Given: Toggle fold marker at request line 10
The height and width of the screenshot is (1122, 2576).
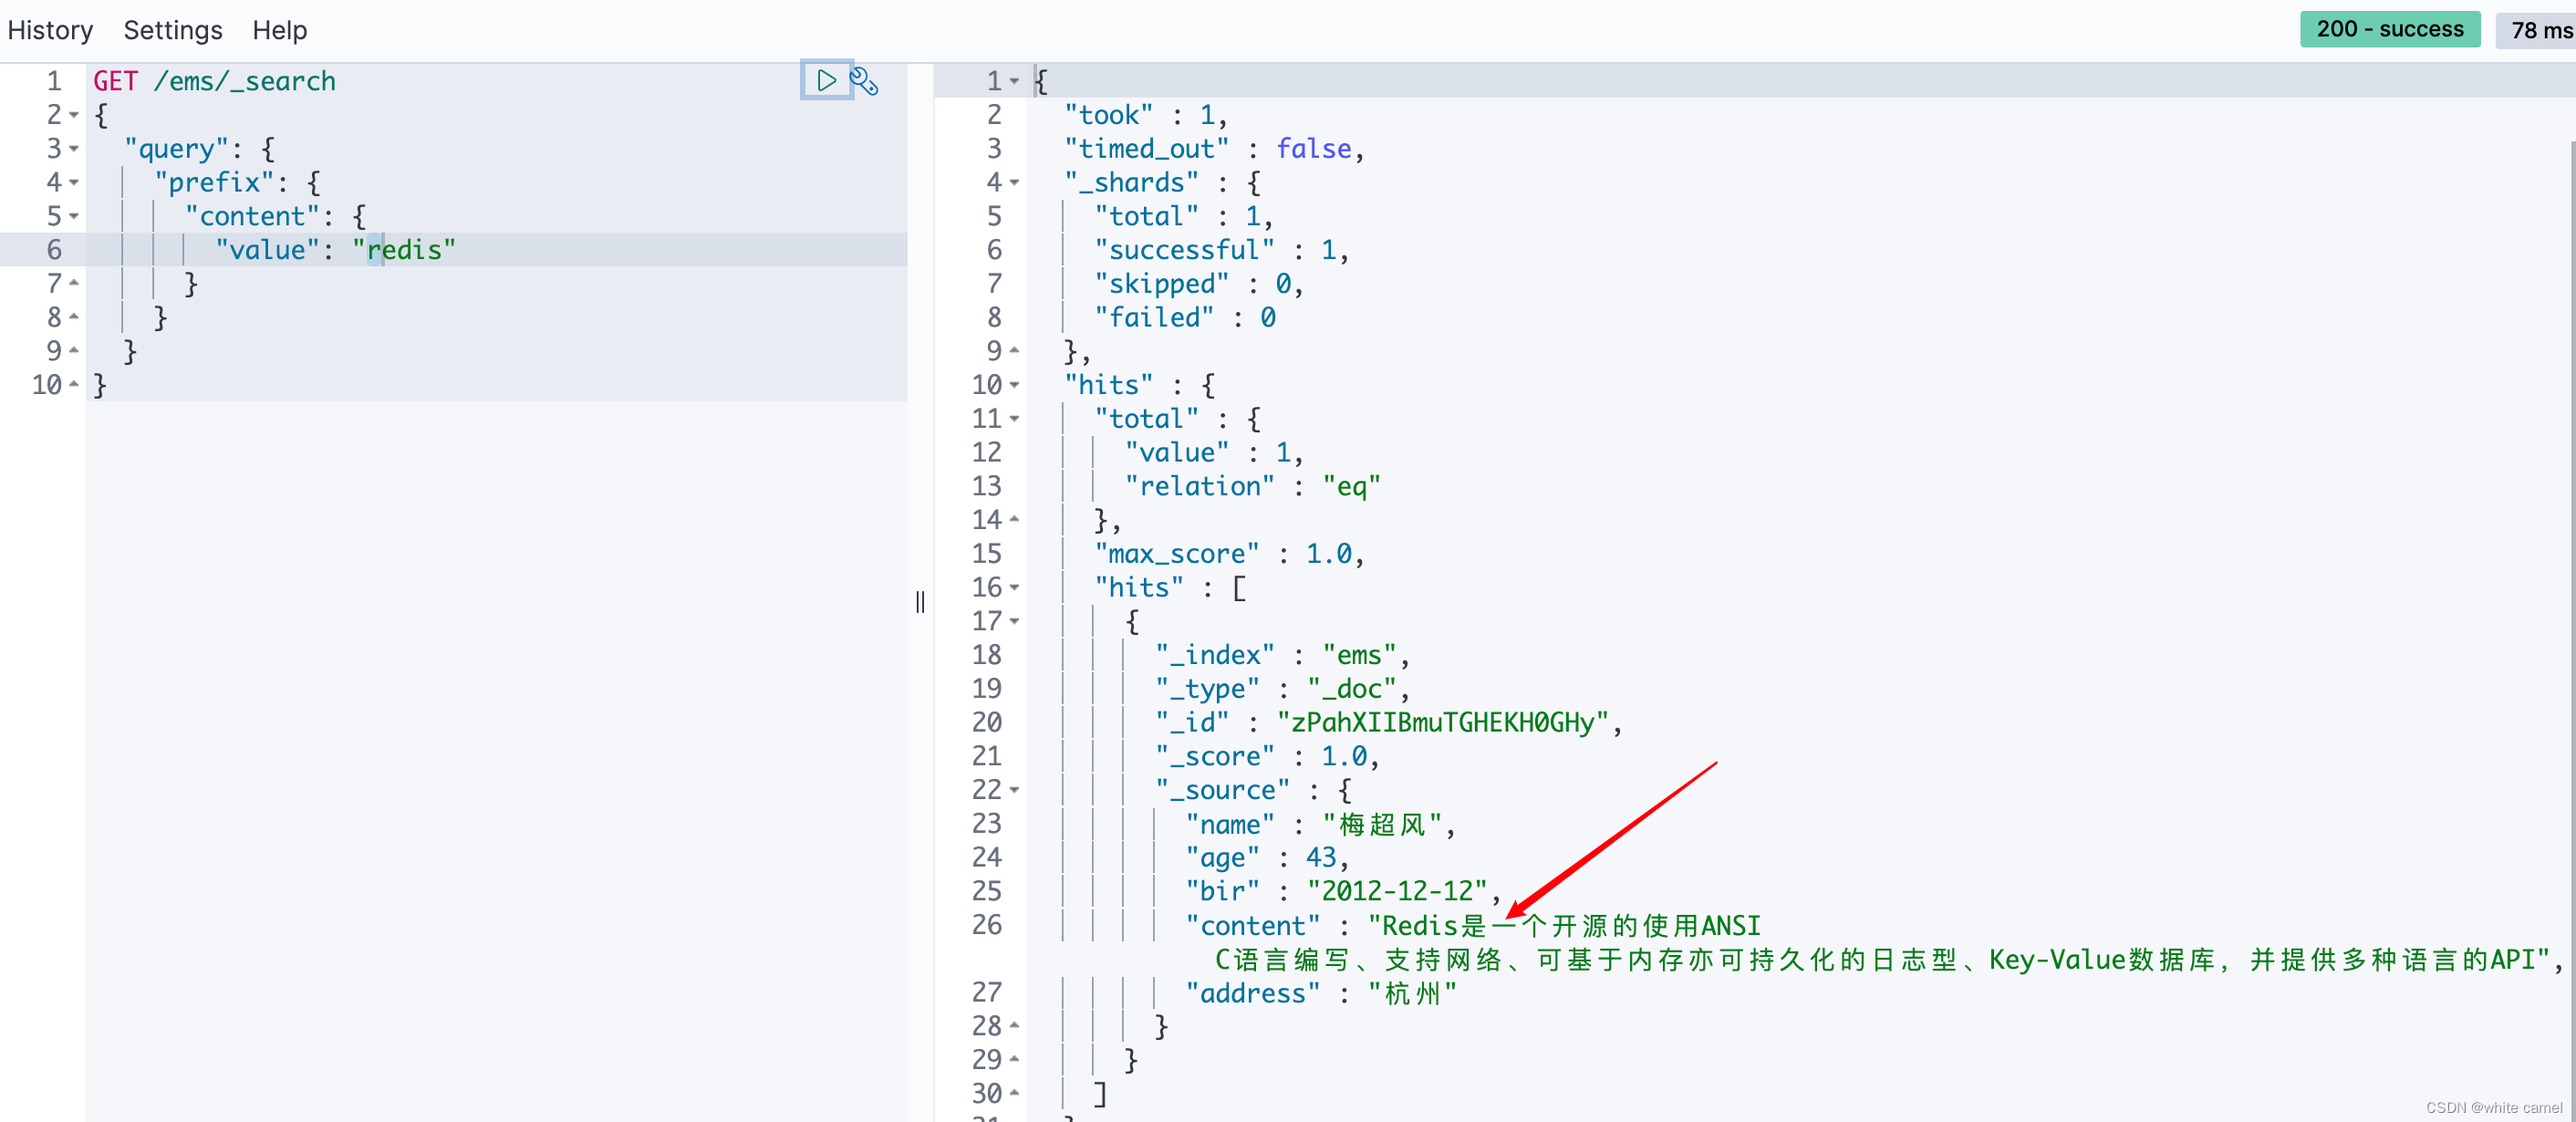Looking at the screenshot, I should coord(74,384).
